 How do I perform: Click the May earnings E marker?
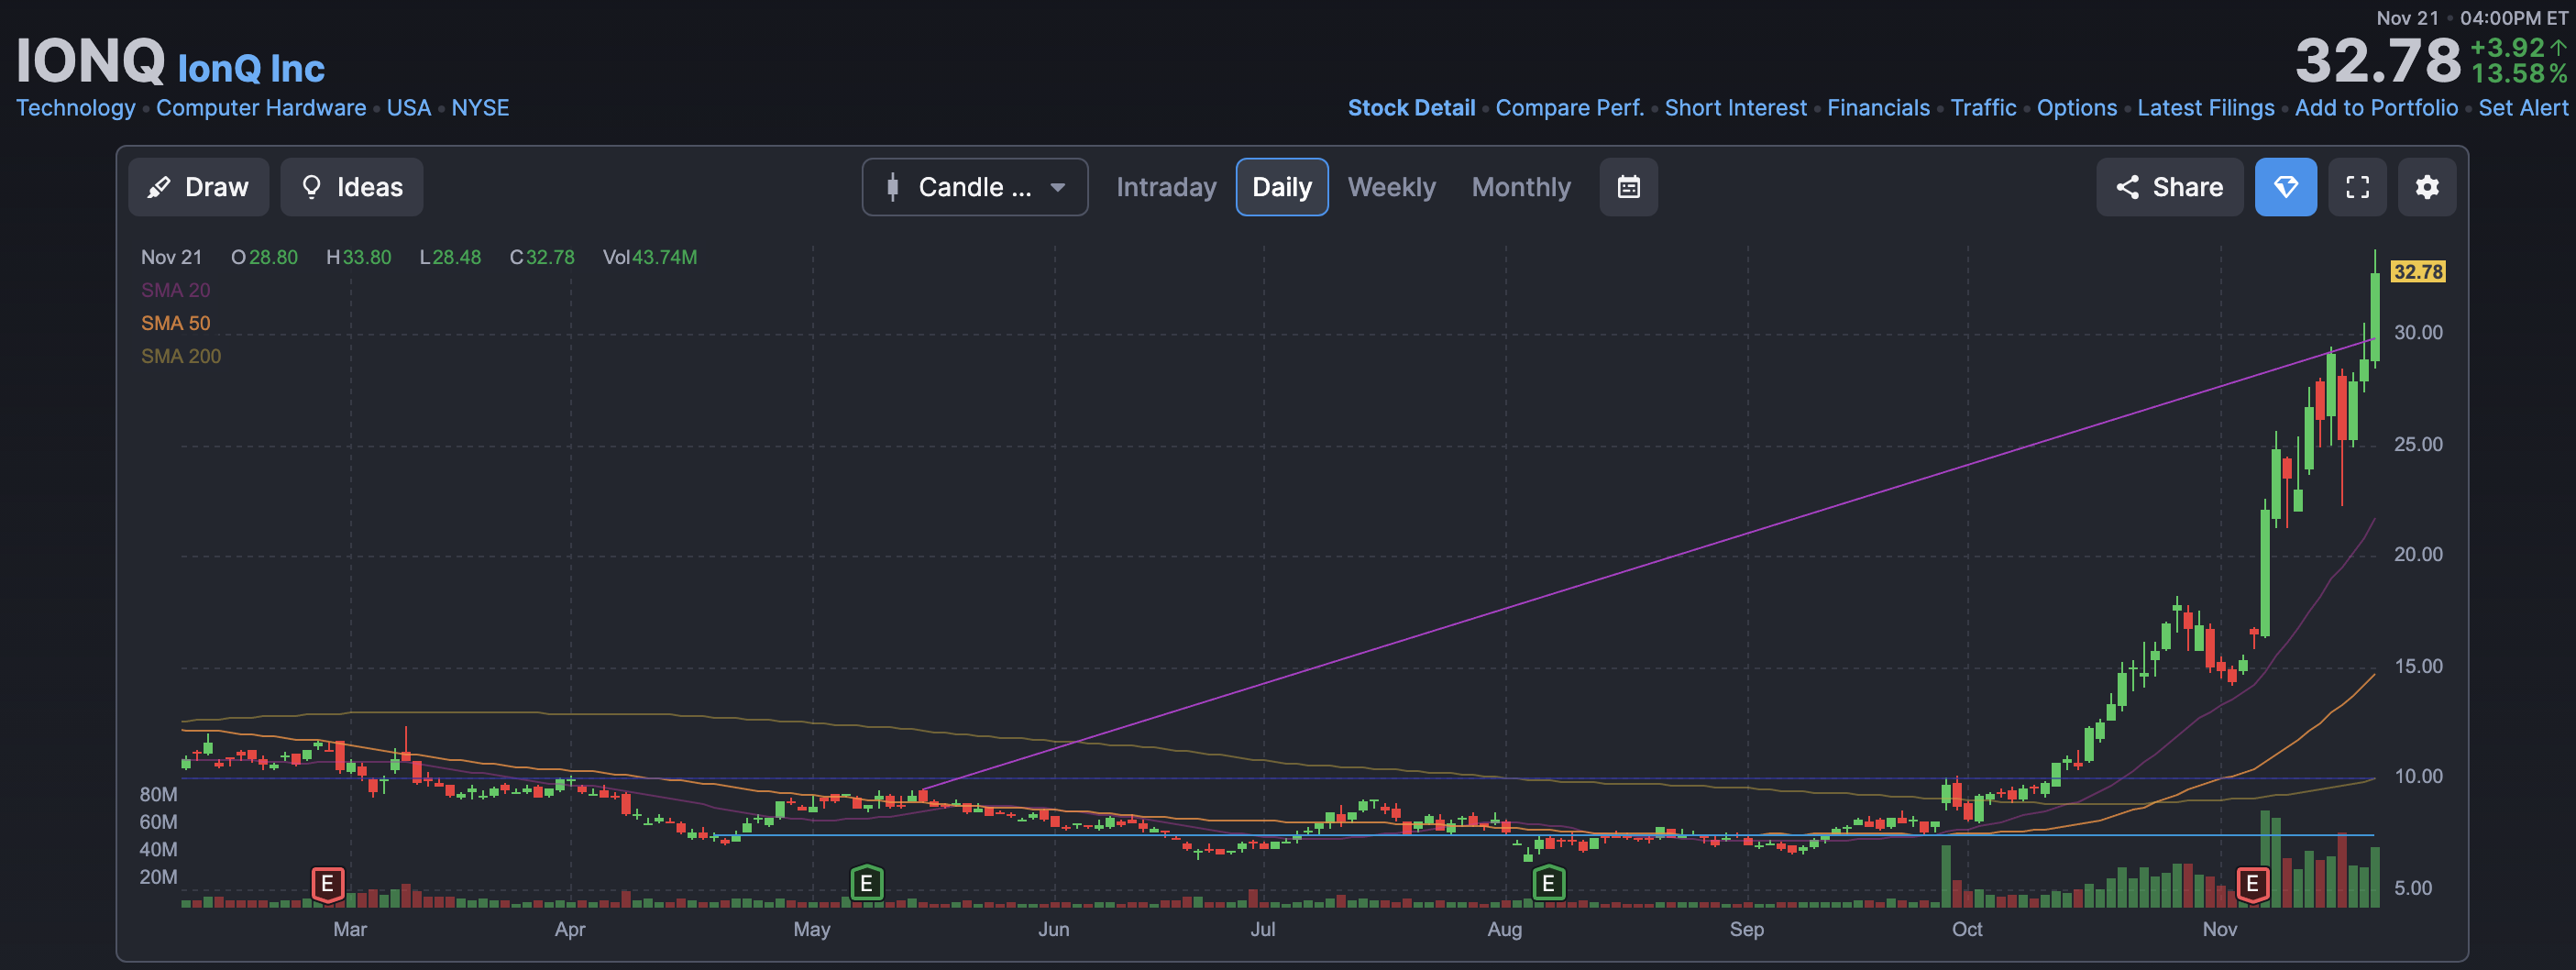pyautogui.click(x=866, y=884)
